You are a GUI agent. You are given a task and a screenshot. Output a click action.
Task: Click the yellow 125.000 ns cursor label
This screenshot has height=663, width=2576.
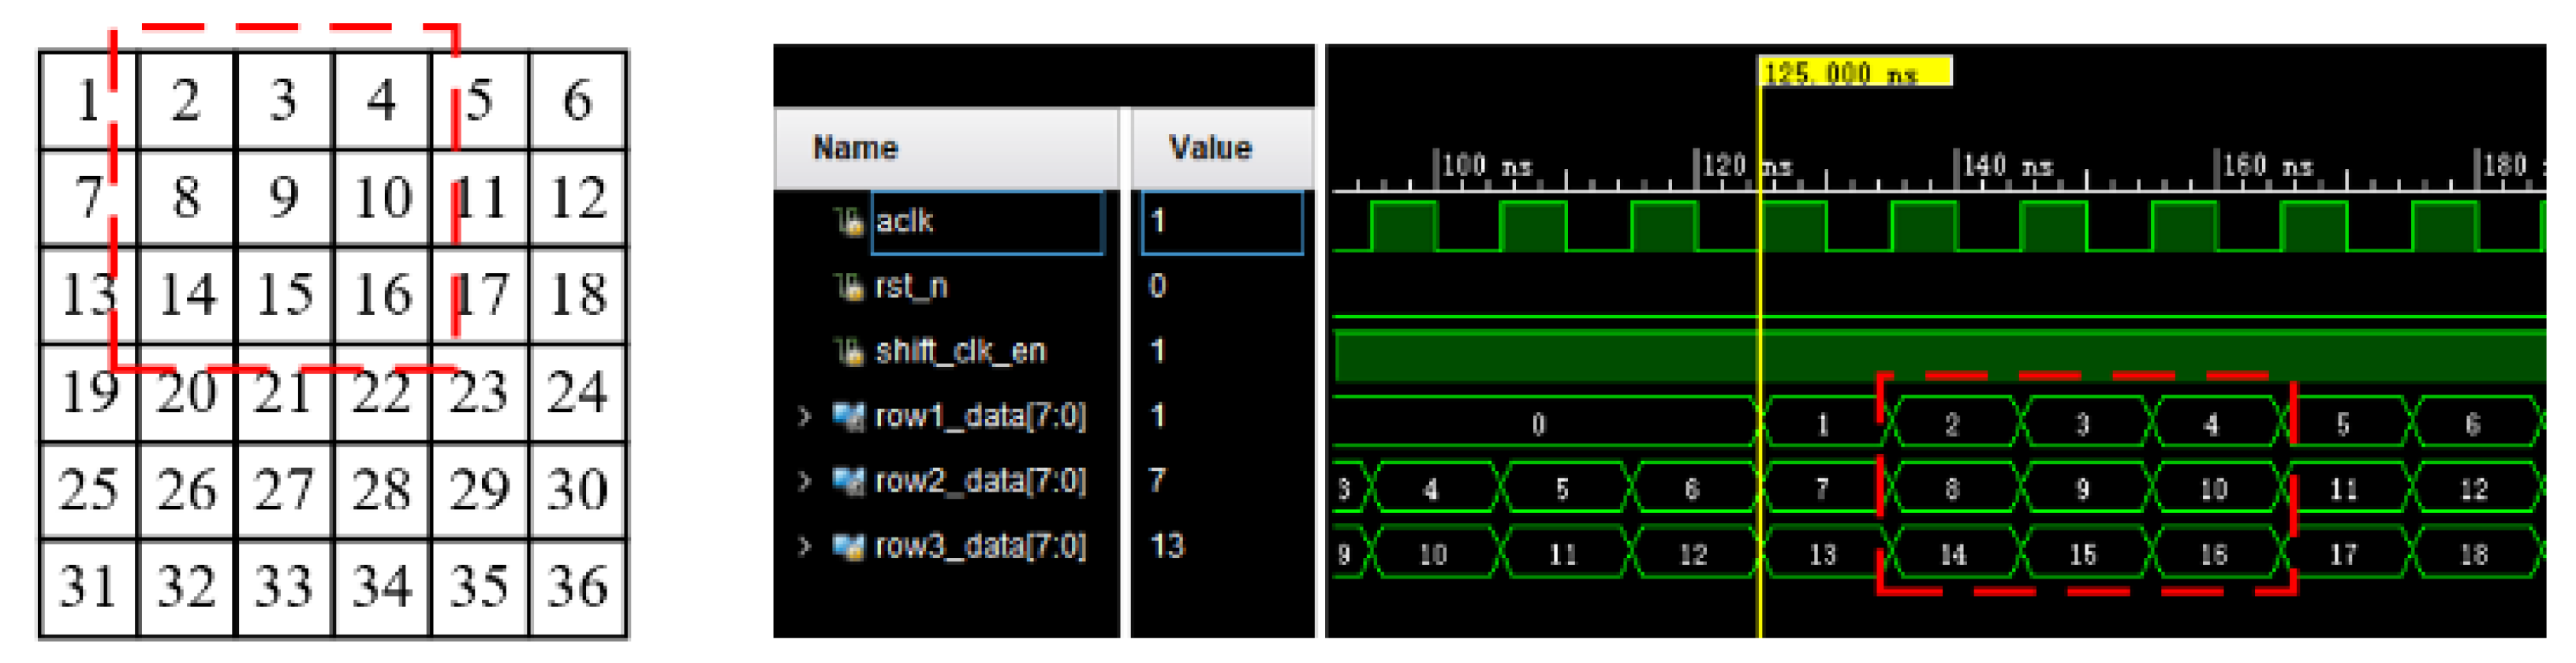pyautogui.click(x=1853, y=73)
